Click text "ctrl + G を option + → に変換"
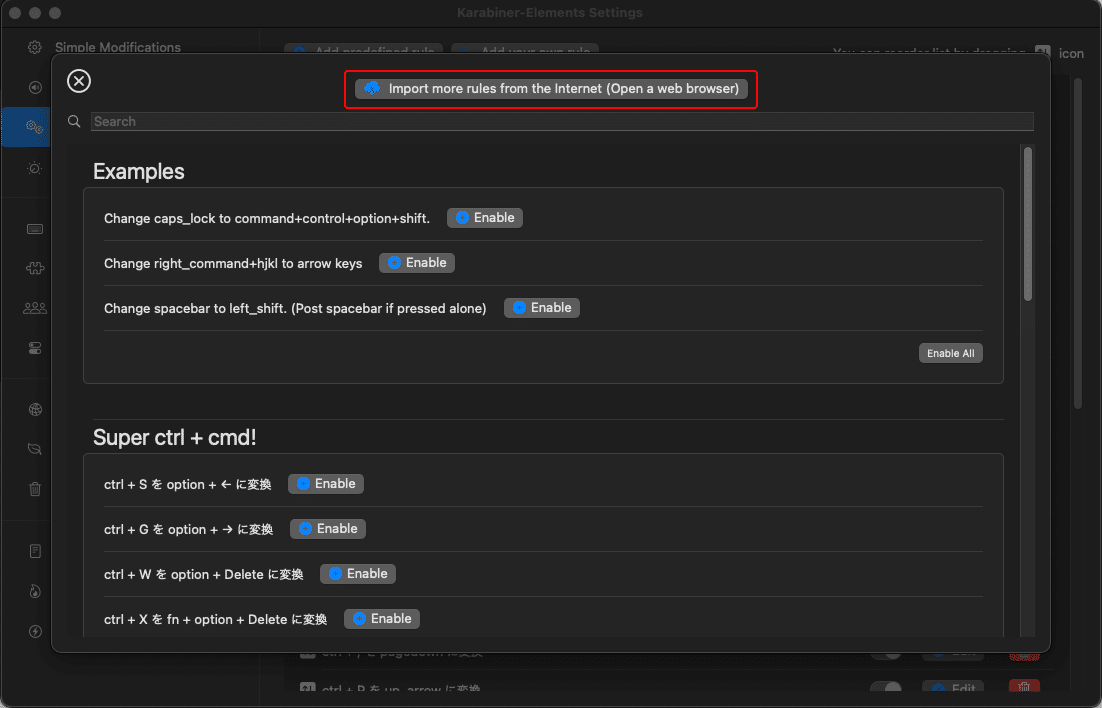Image resolution: width=1102 pixels, height=708 pixels. (x=188, y=529)
